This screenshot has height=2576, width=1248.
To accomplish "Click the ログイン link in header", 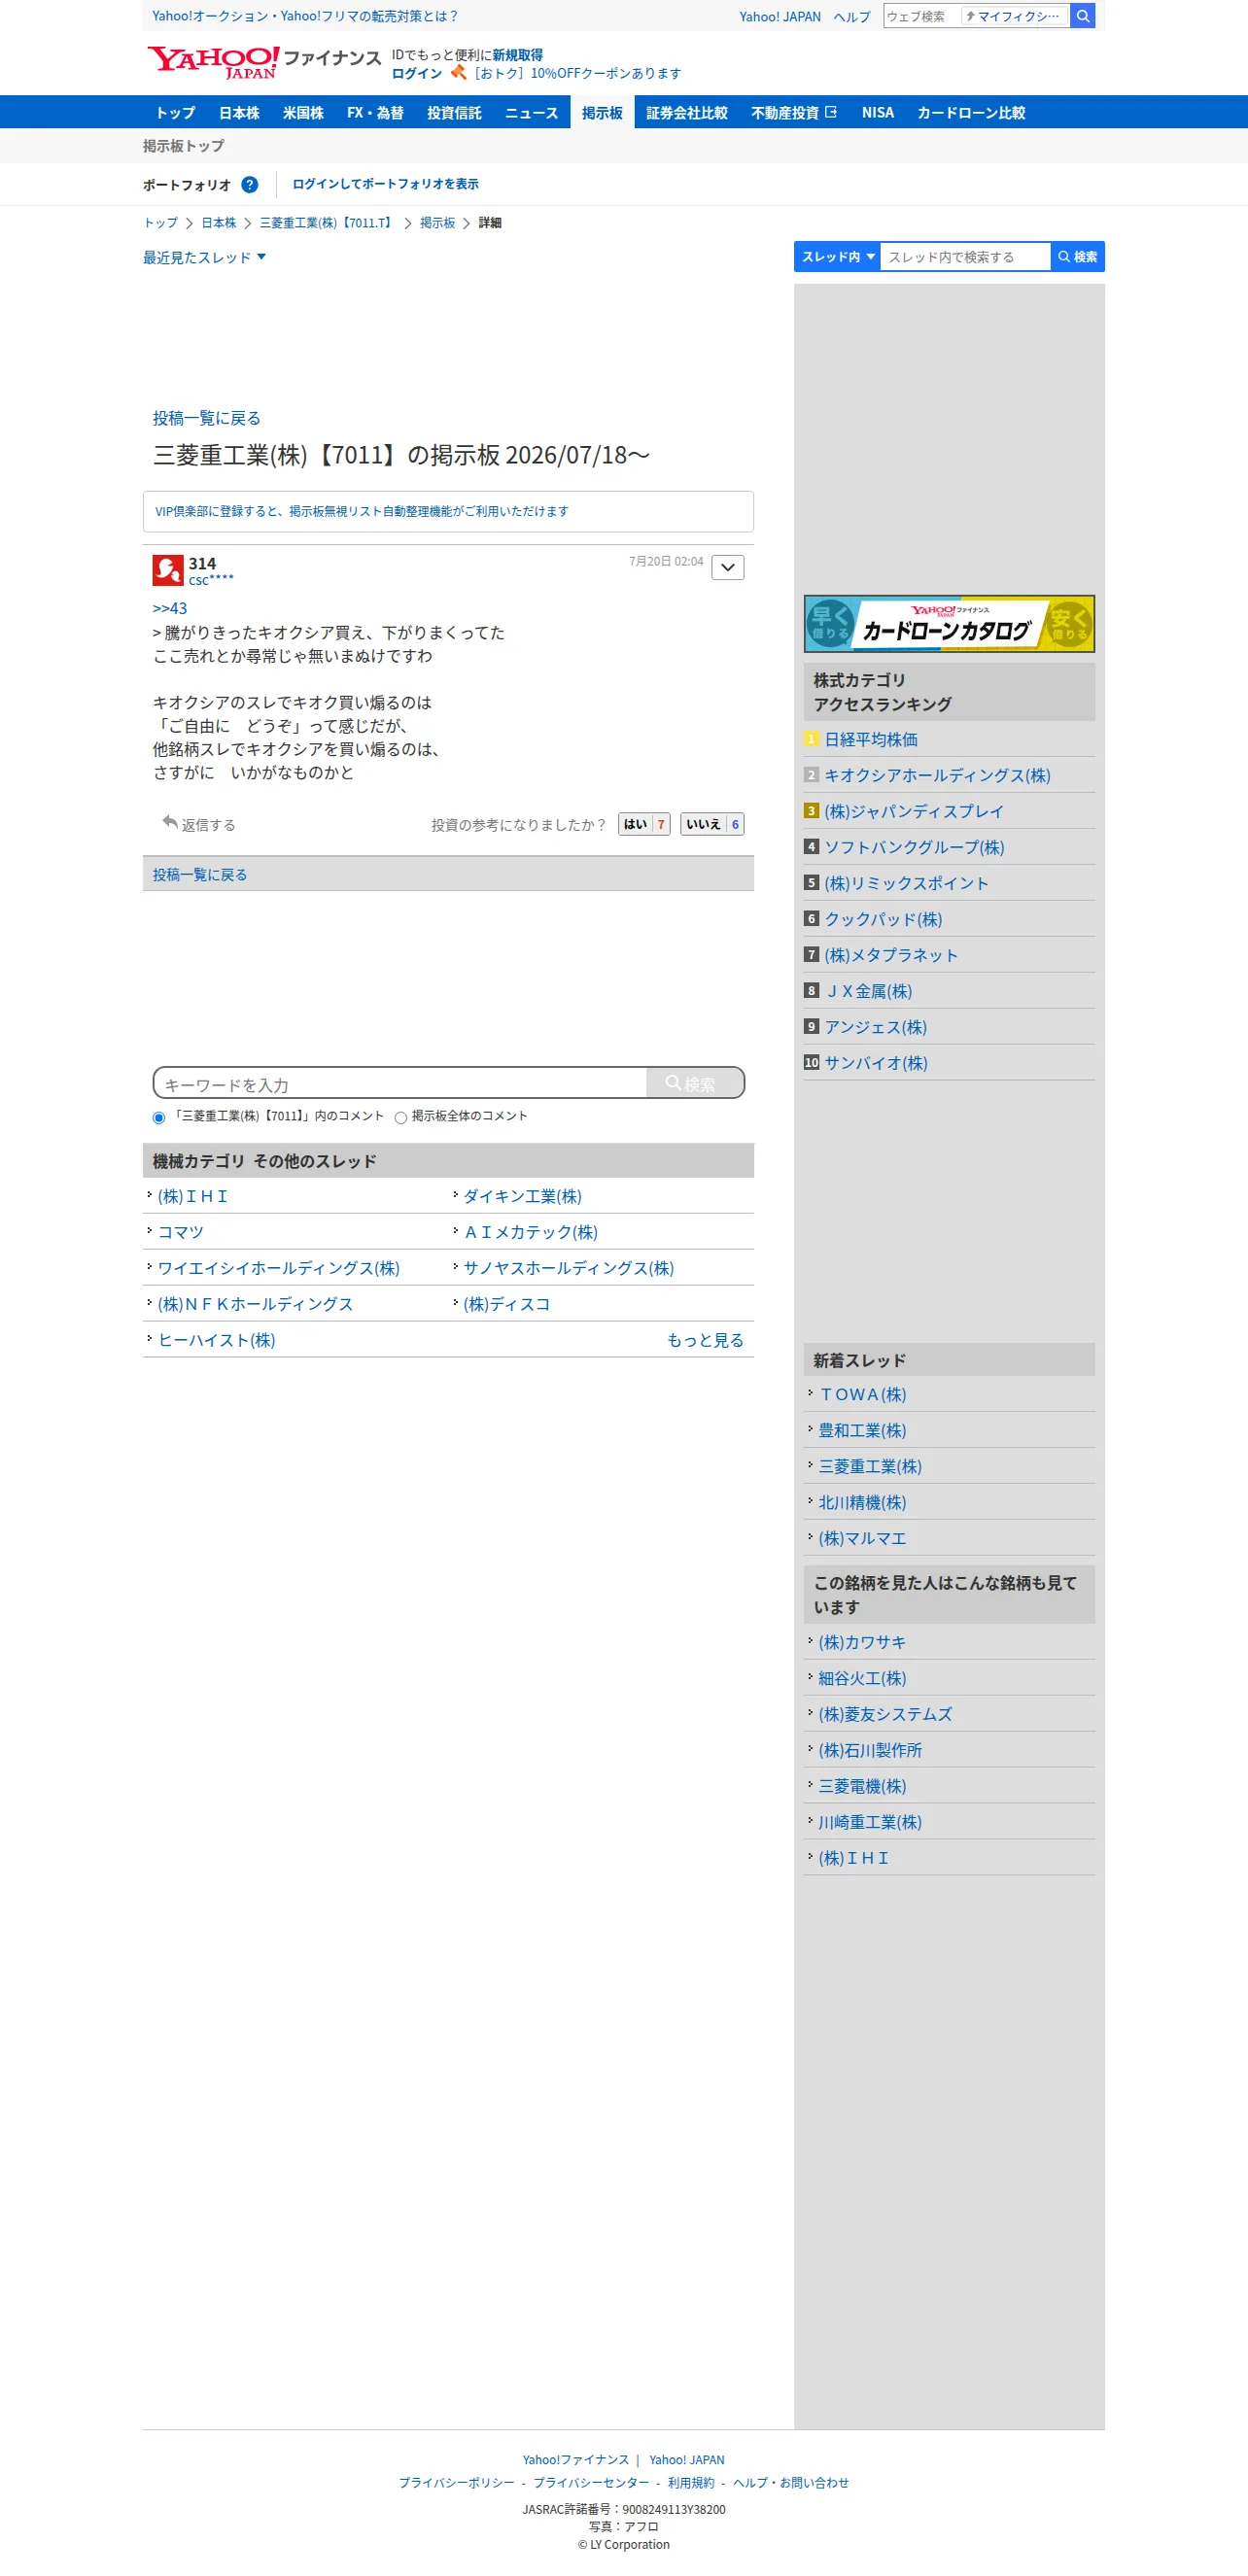I will tap(416, 73).
